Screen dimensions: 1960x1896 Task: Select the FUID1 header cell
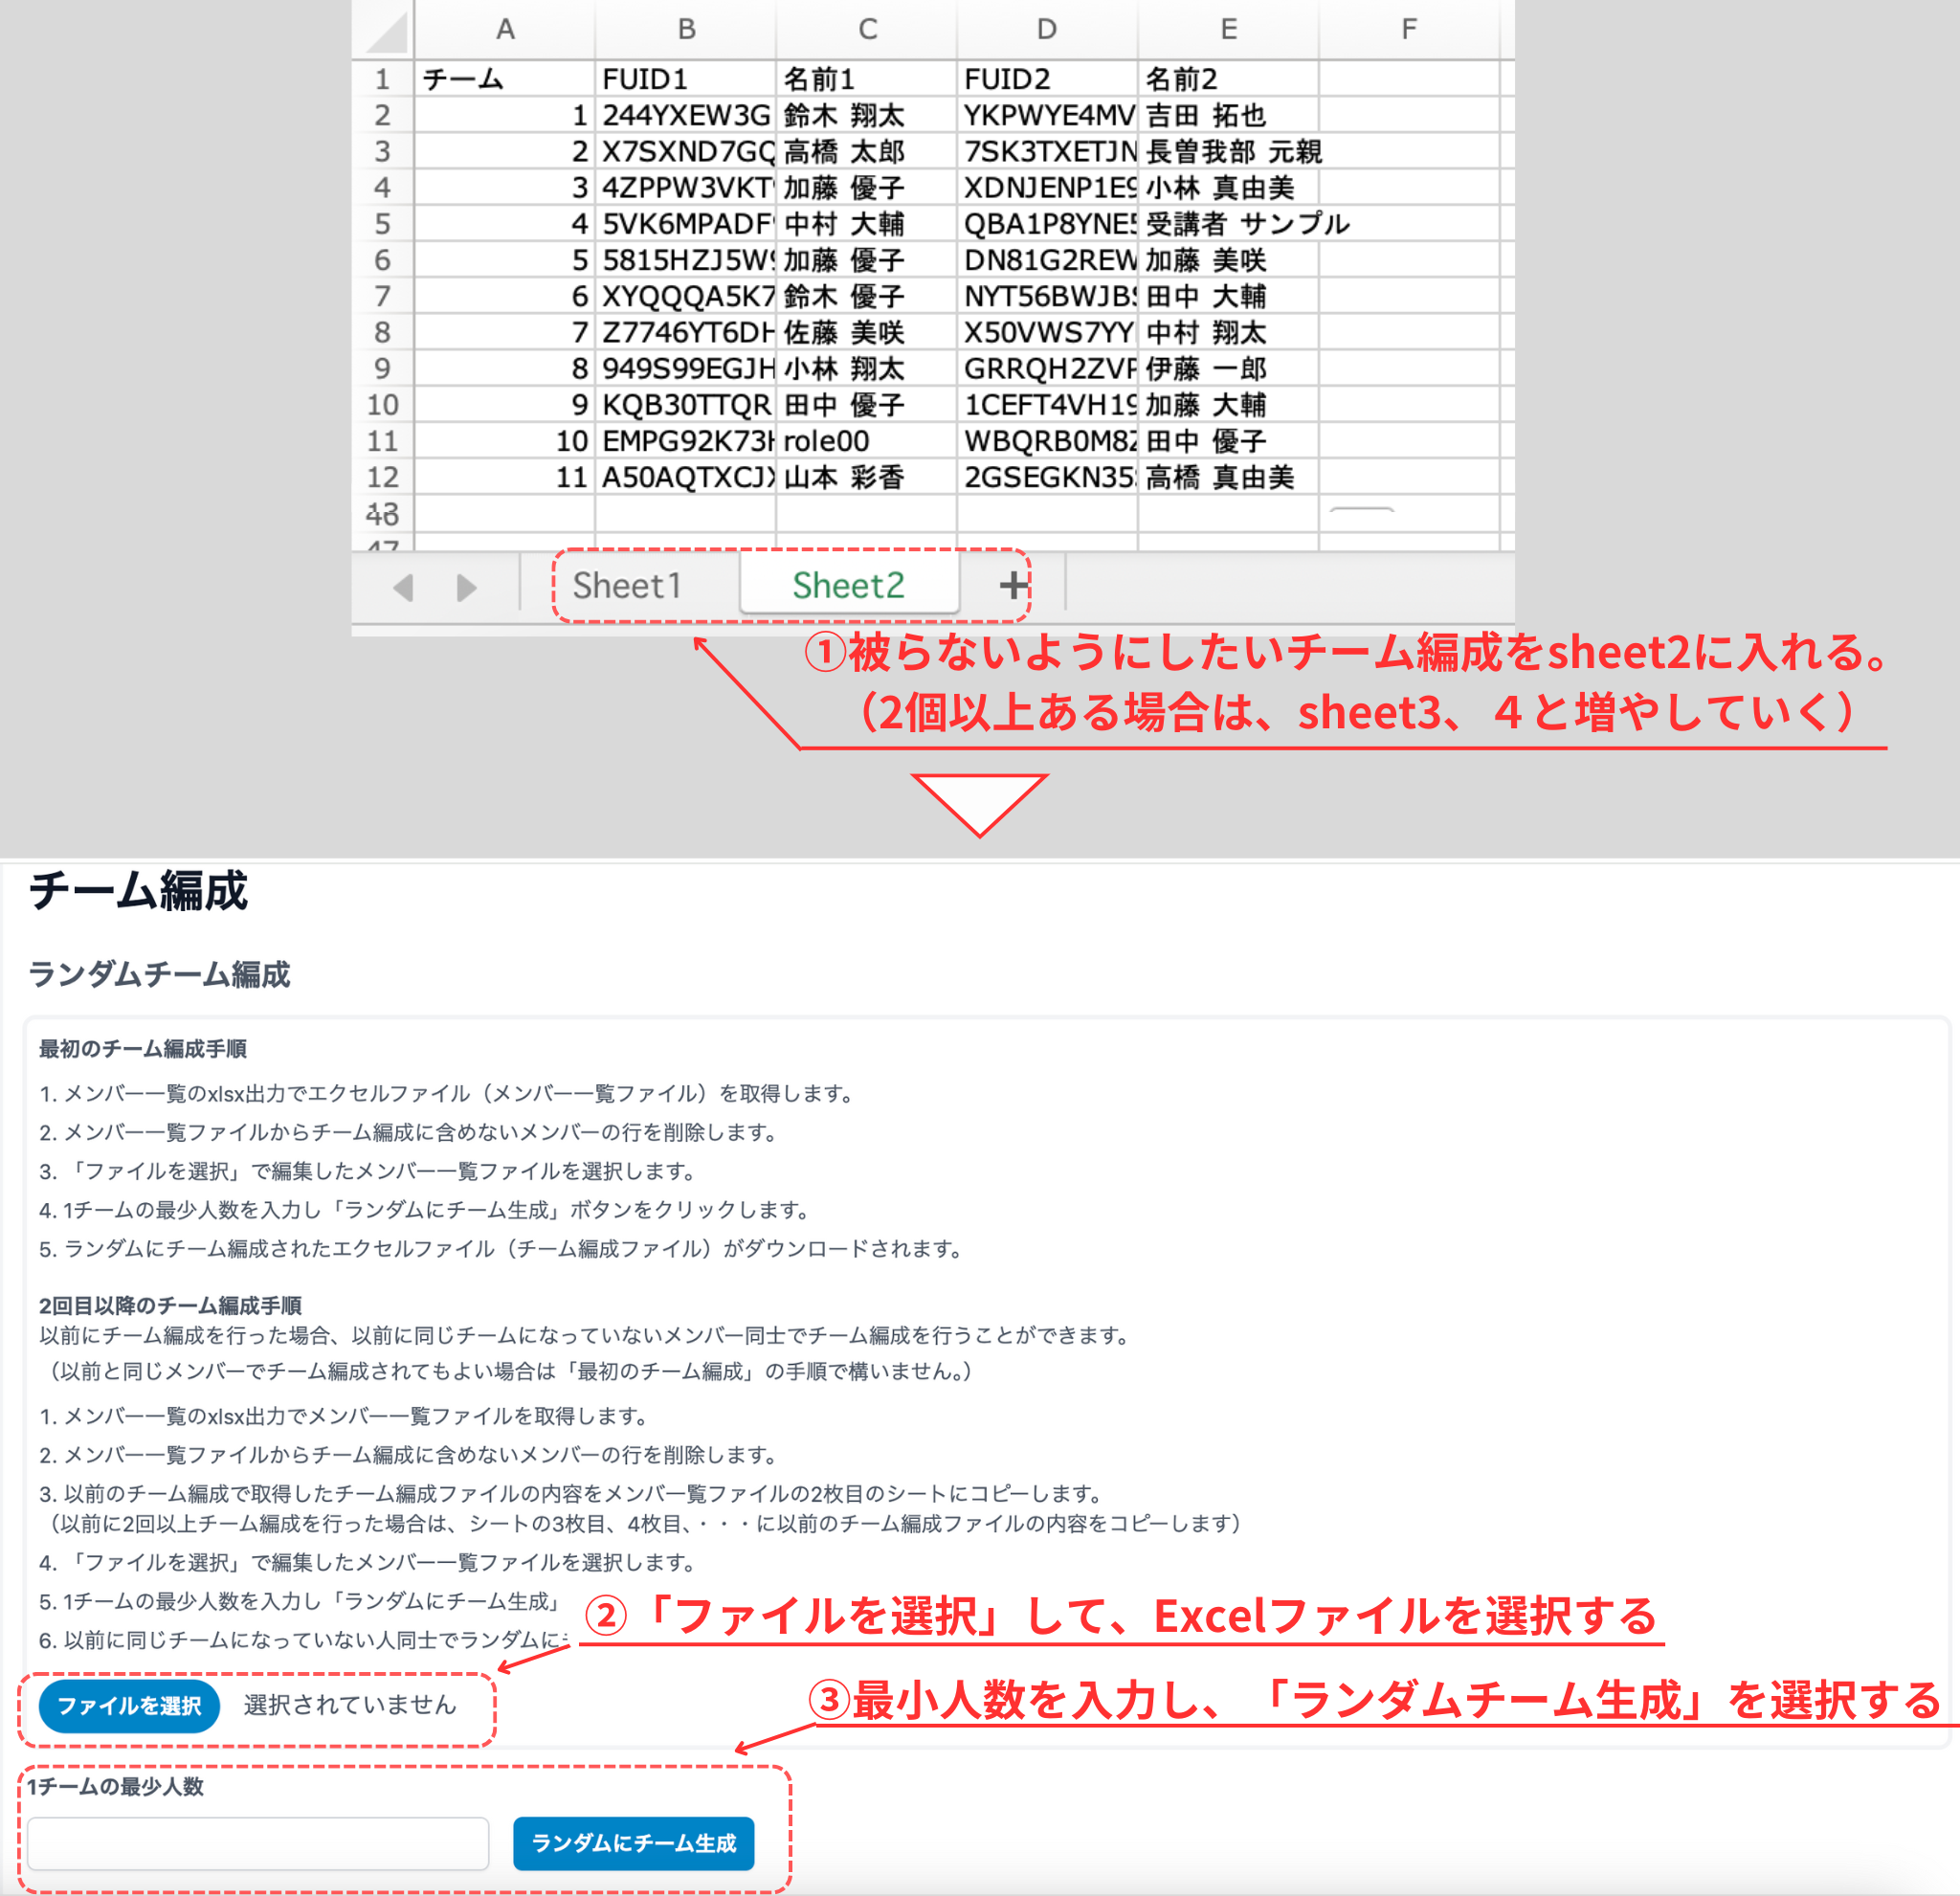tap(686, 78)
